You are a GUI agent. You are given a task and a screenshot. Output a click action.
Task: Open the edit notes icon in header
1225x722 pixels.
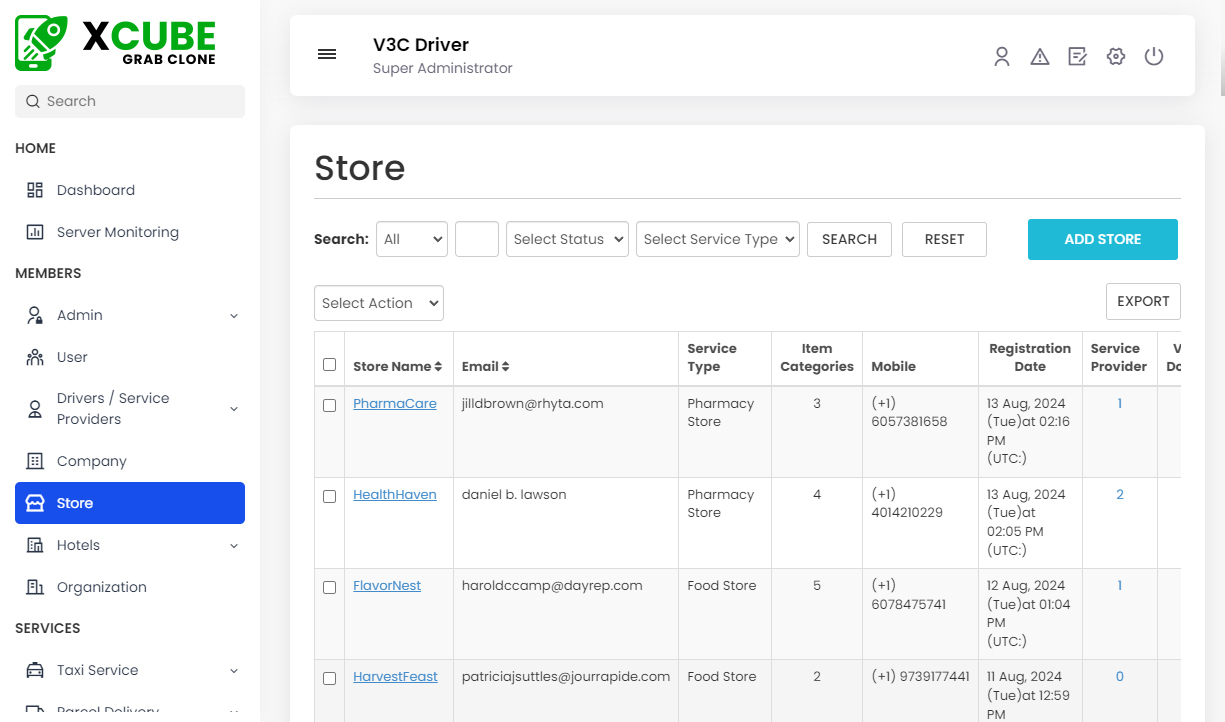pyautogui.click(x=1077, y=56)
